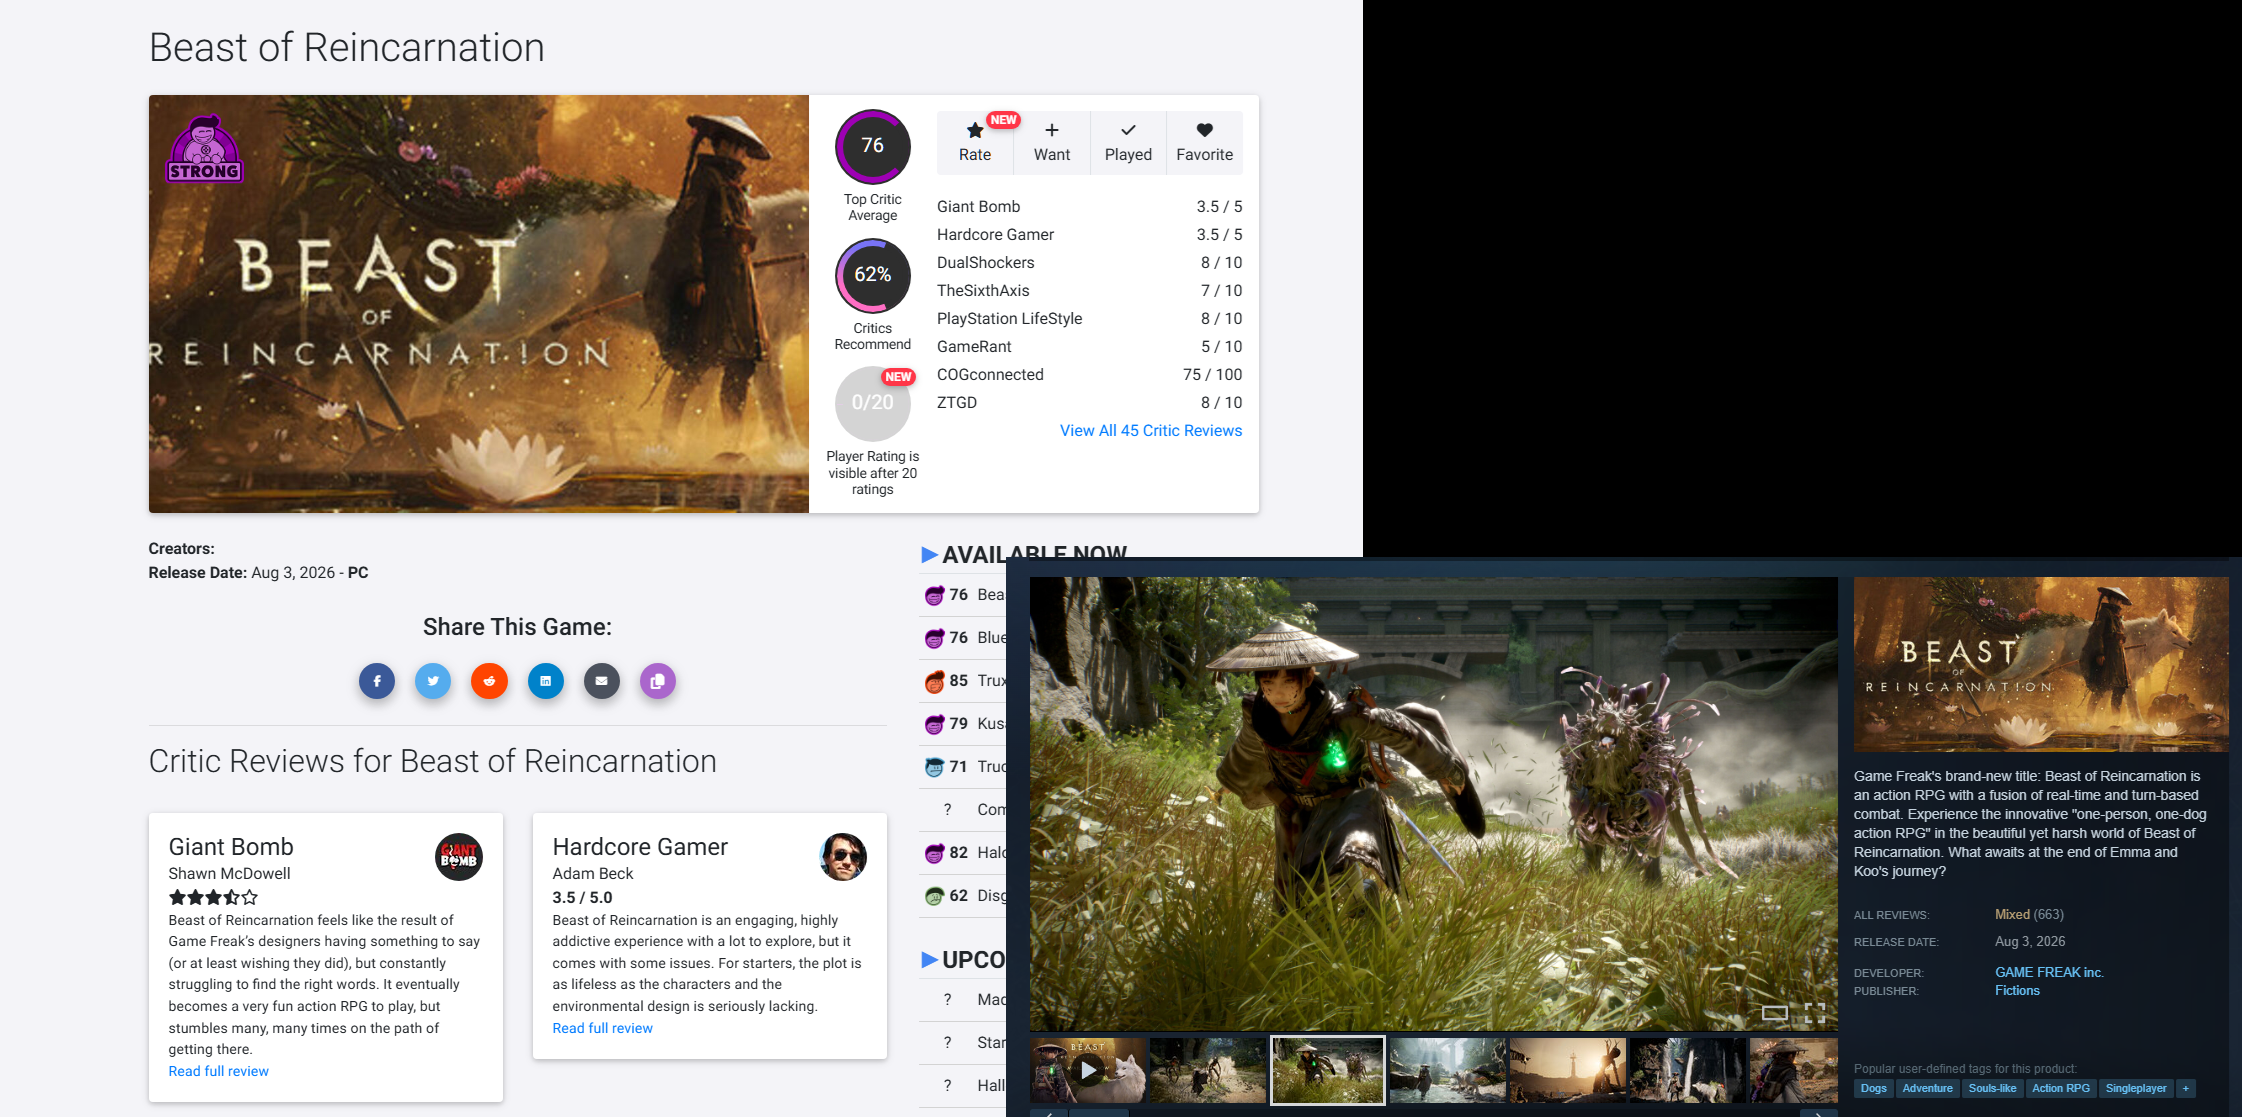This screenshot has width=2242, height=1117.
Task: Click the DualShockers 8 / 10 row
Action: (1090, 263)
